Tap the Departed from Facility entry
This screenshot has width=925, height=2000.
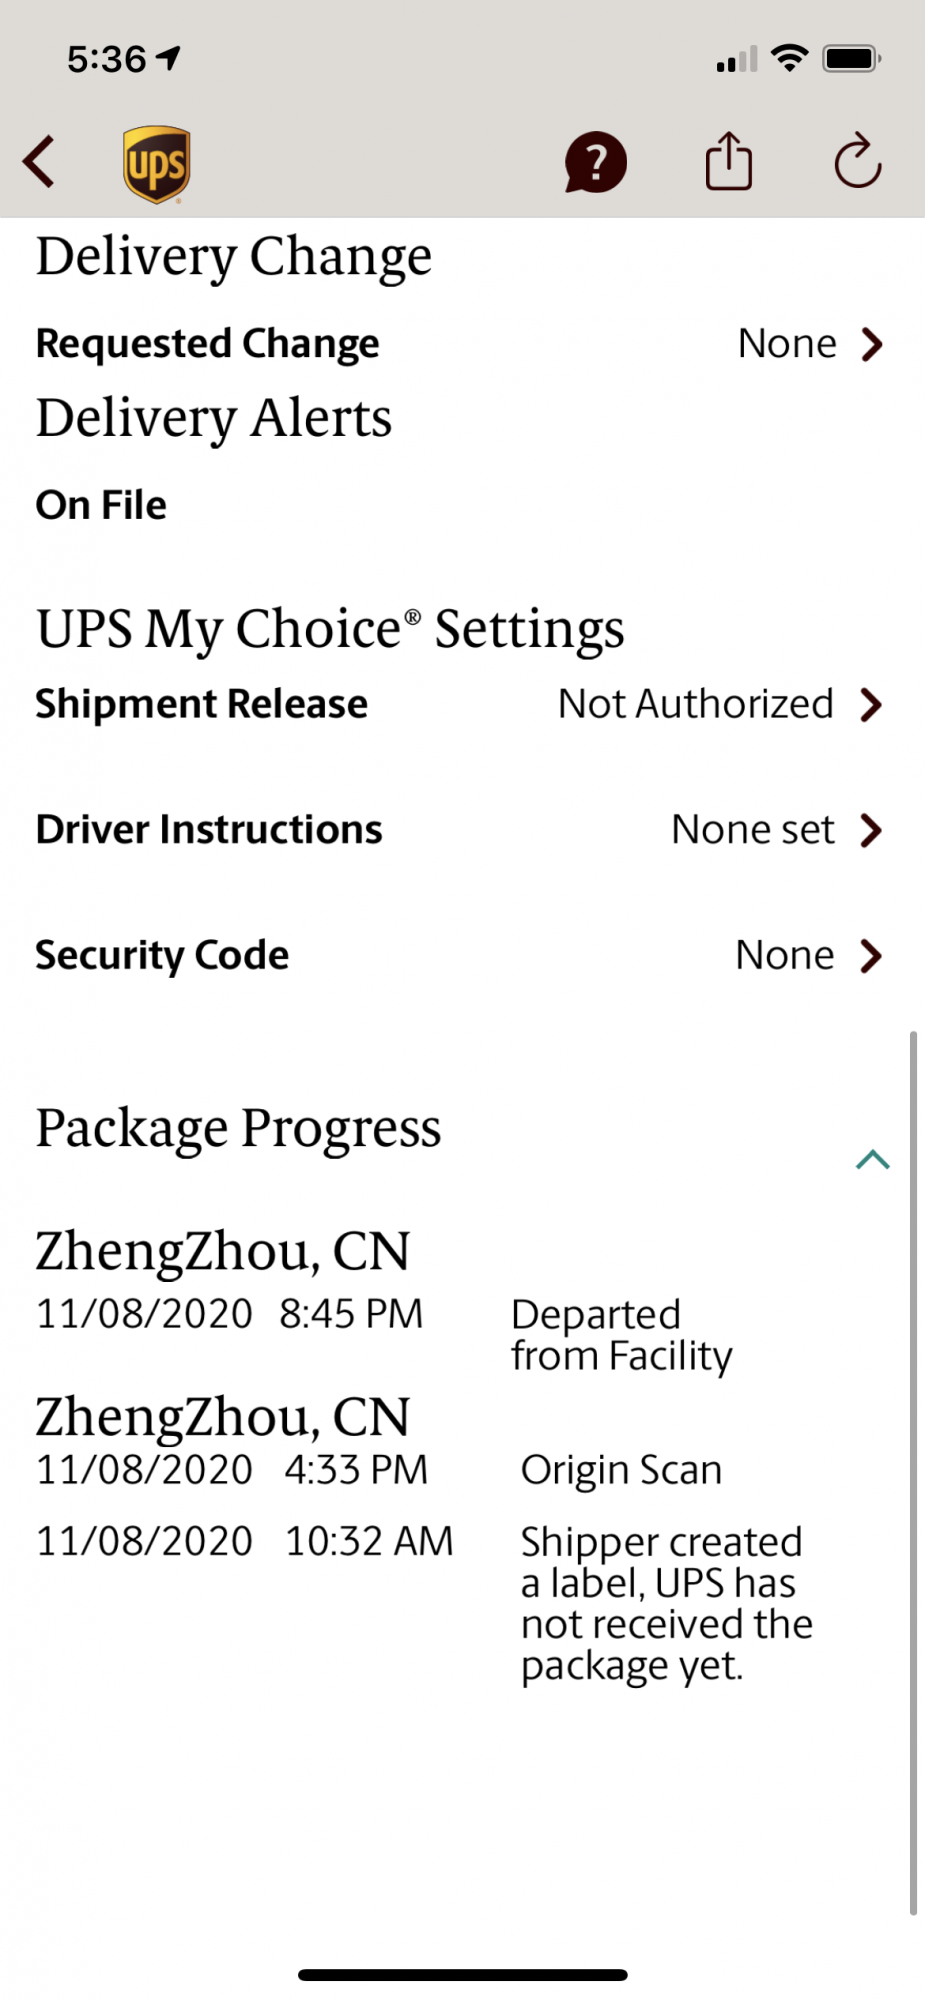click(x=621, y=1336)
